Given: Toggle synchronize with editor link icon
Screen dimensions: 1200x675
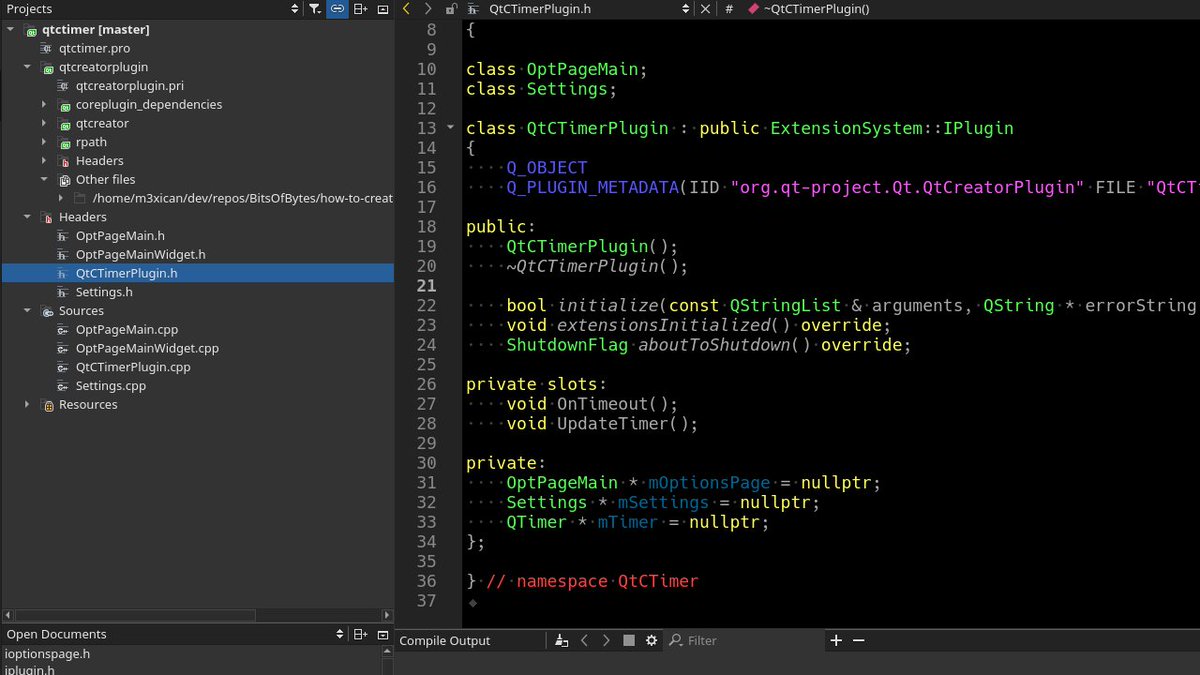Looking at the screenshot, I should [338, 9].
